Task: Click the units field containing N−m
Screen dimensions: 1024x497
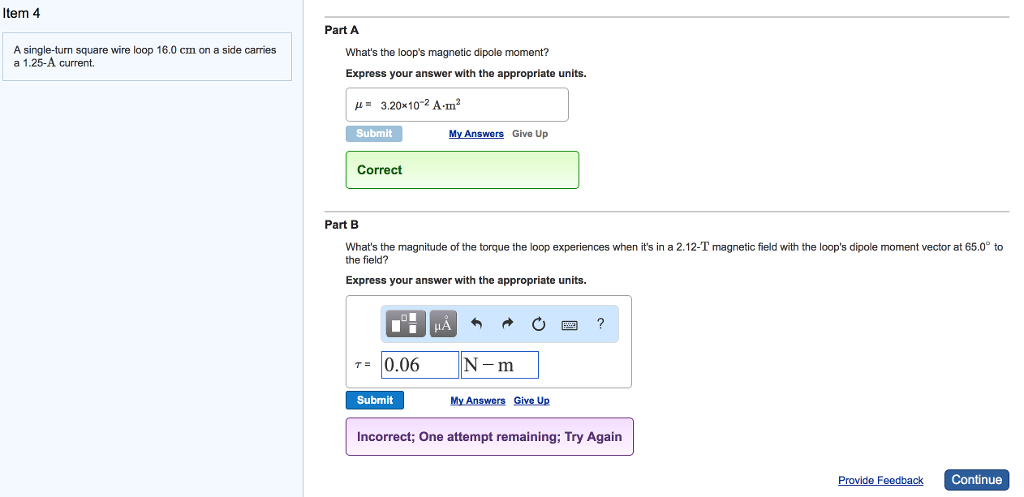Action: pyautogui.click(x=499, y=365)
